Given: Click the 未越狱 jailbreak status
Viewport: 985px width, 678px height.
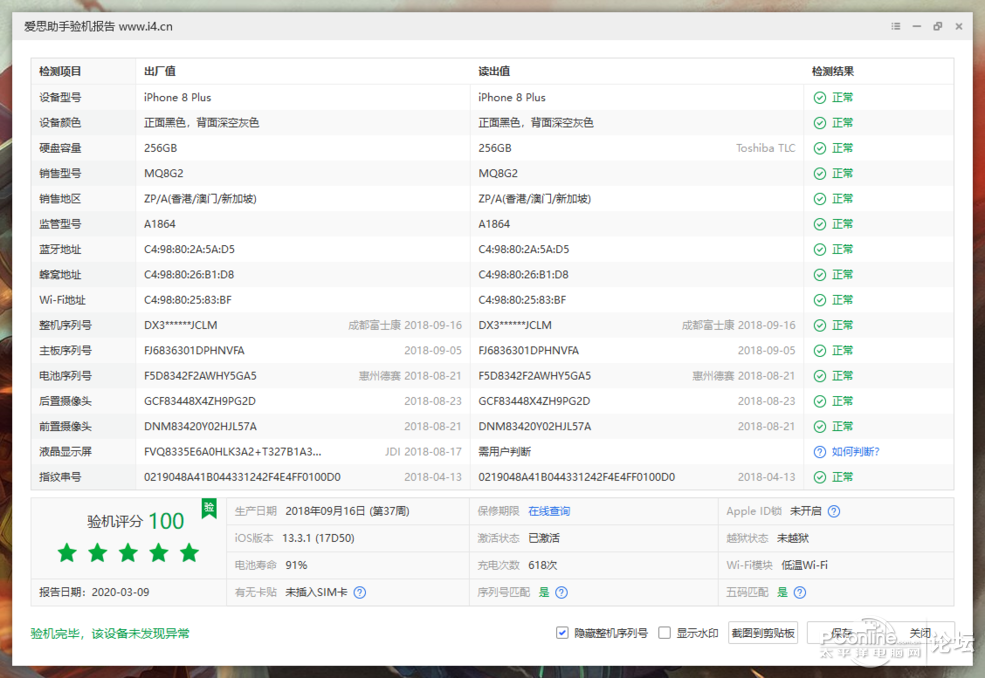Looking at the screenshot, I should click(x=793, y=538).
